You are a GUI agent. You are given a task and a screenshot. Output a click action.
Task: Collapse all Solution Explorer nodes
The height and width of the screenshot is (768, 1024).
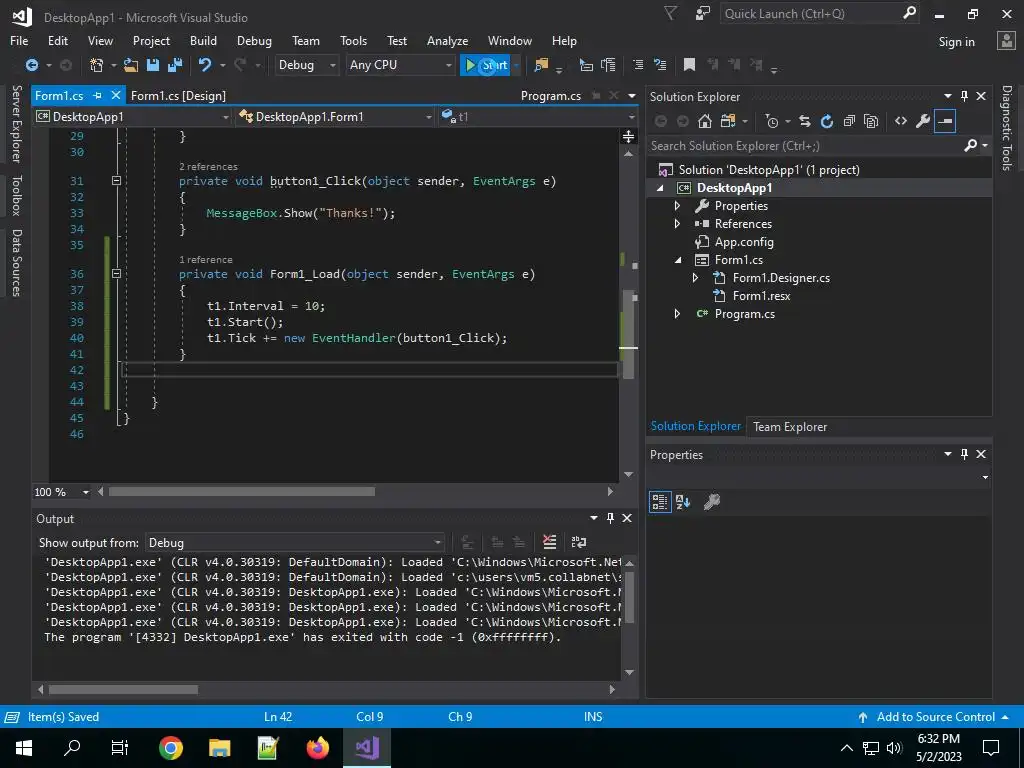[849, 121]
